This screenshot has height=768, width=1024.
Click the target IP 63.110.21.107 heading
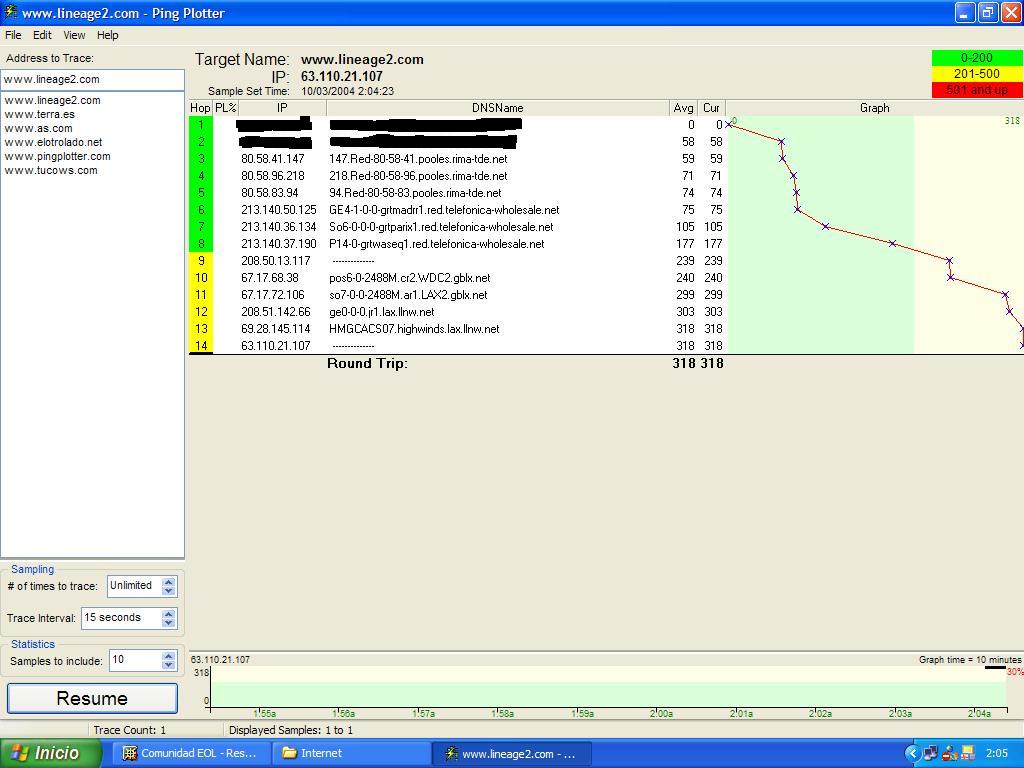click(x=342, y=76)
